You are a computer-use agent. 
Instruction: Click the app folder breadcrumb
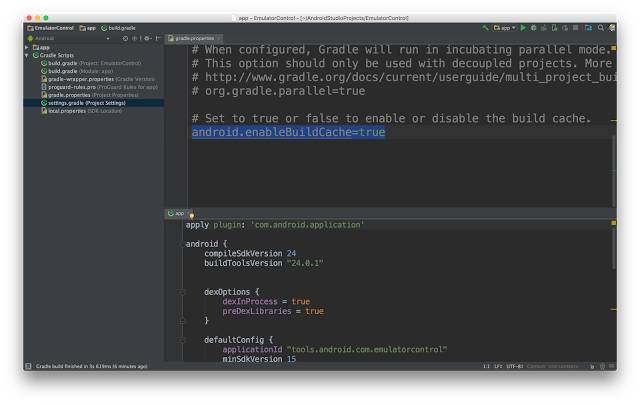pos(87,28)
